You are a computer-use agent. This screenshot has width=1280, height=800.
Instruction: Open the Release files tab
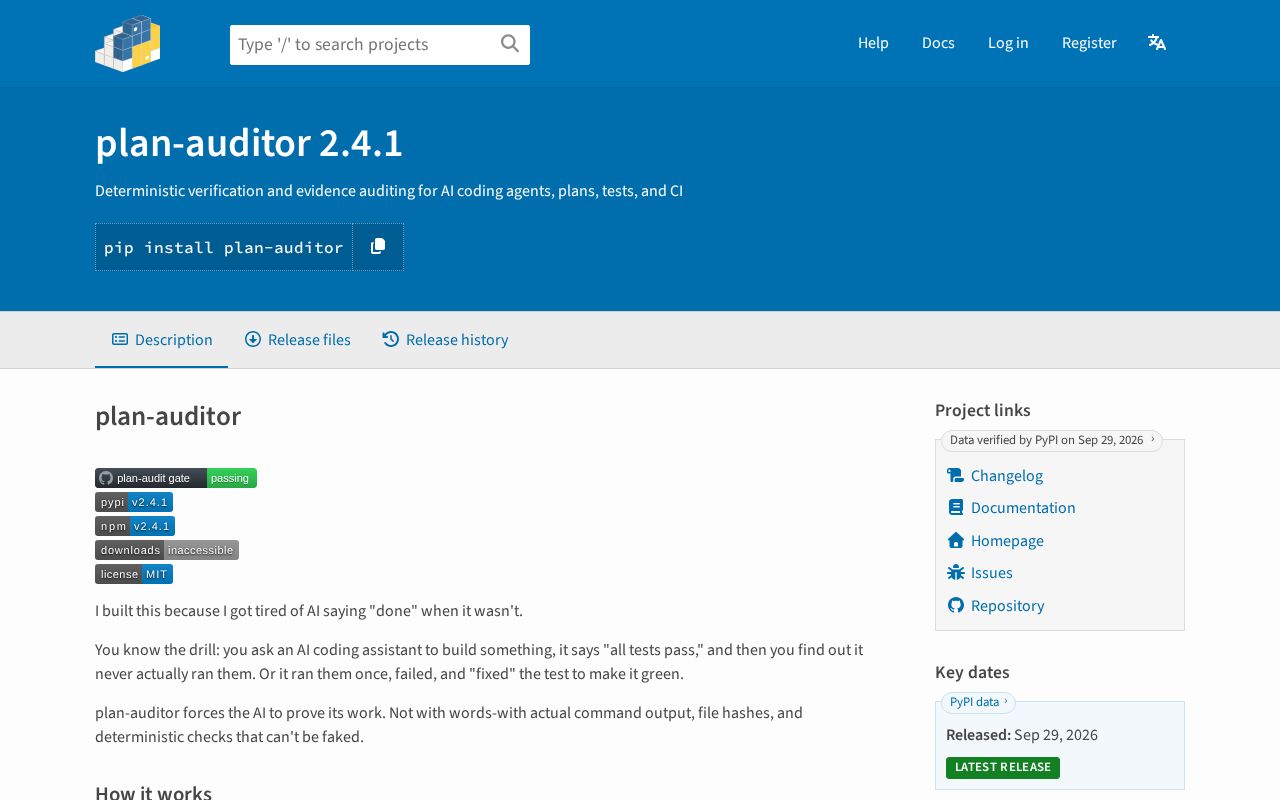point(298,340)
